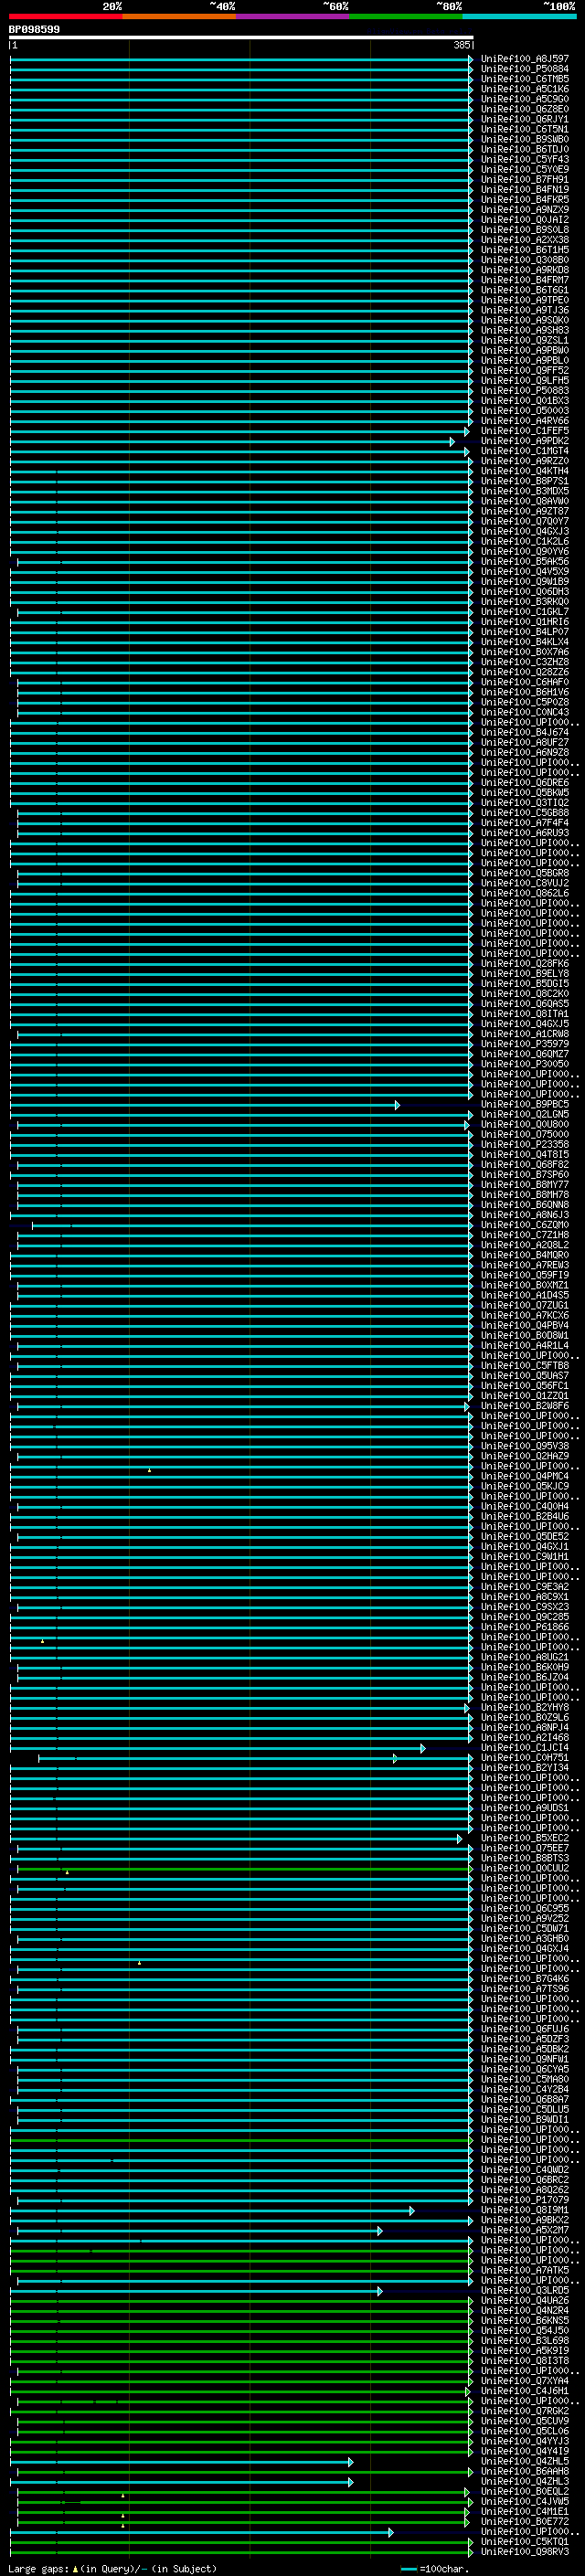The image size is (585, 2576).
Task: Select the UniRef100_Q5KJC9 label
Action: tap(525, 1487)
